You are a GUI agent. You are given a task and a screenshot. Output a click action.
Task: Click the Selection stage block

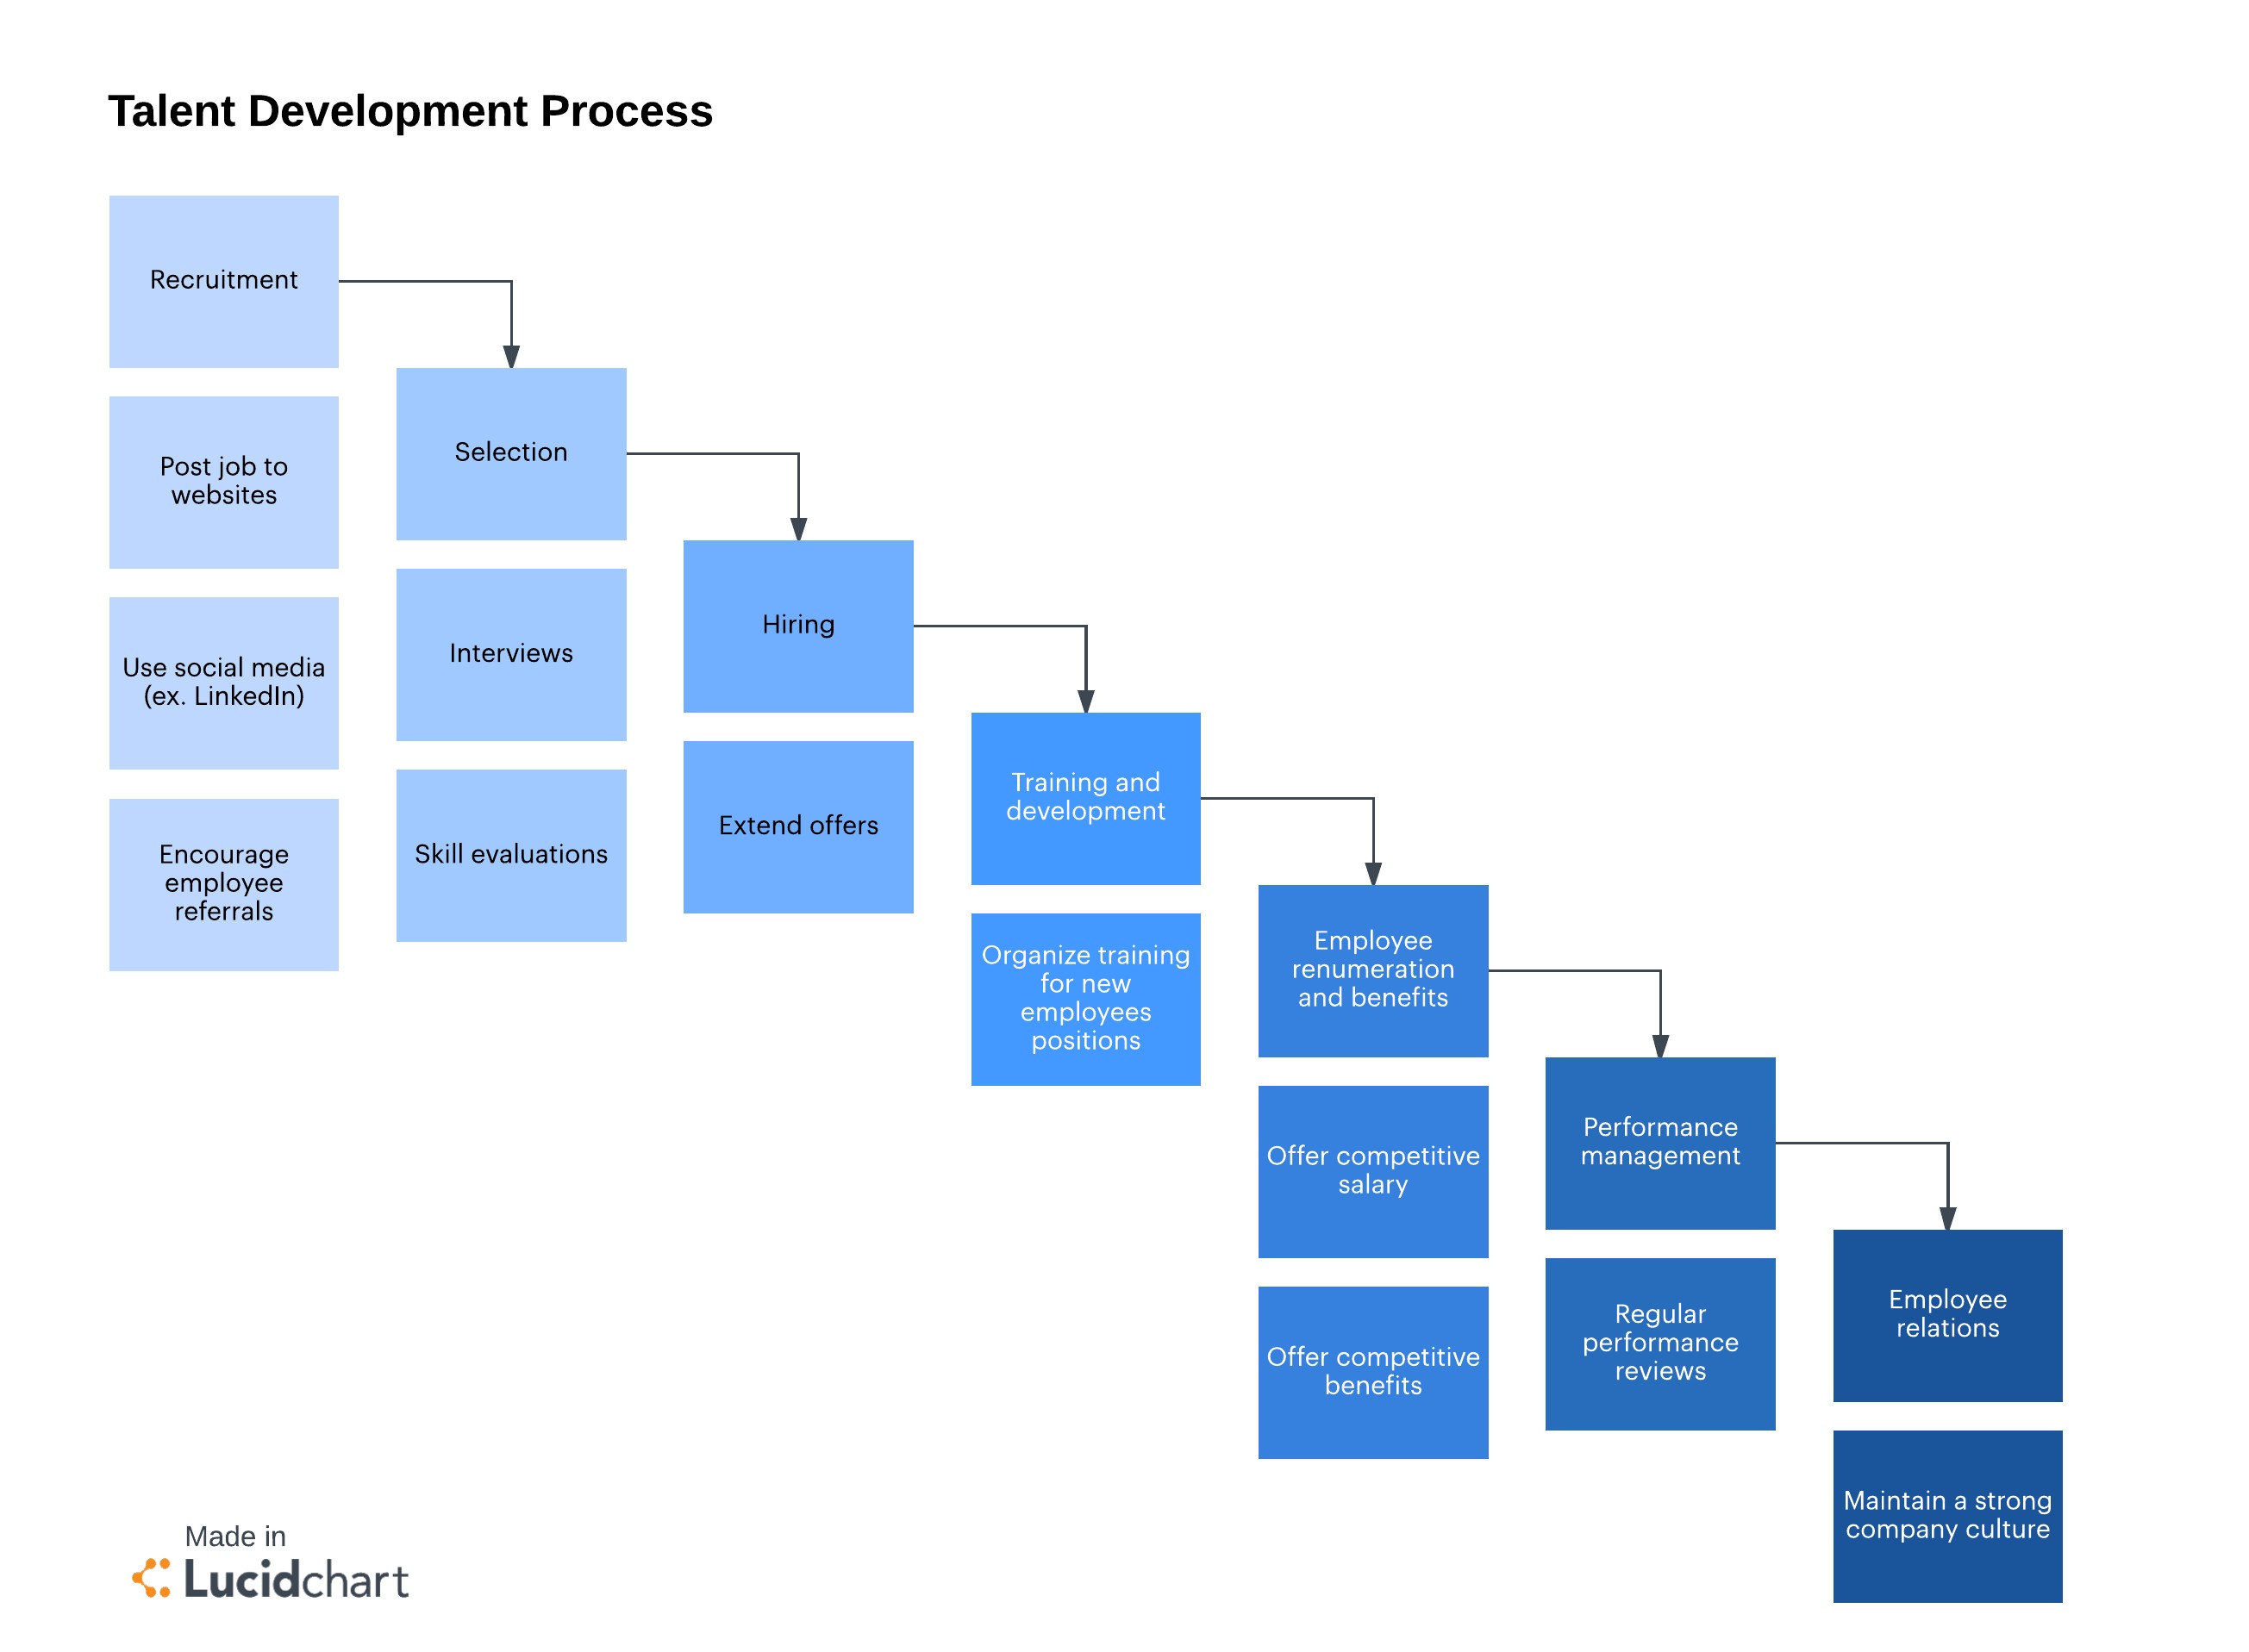(x=506, y=422)
